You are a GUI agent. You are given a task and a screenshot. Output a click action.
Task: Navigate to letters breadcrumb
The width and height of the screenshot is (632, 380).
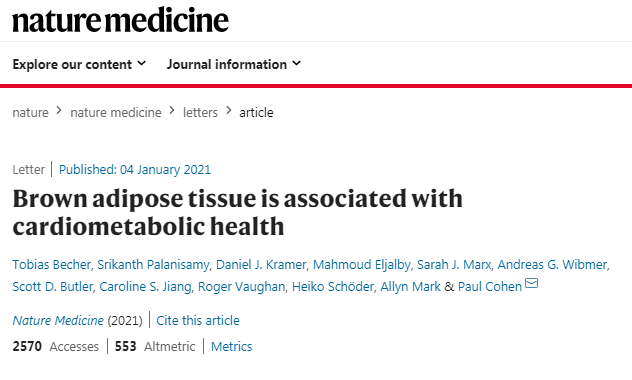[x=200, y=112]
